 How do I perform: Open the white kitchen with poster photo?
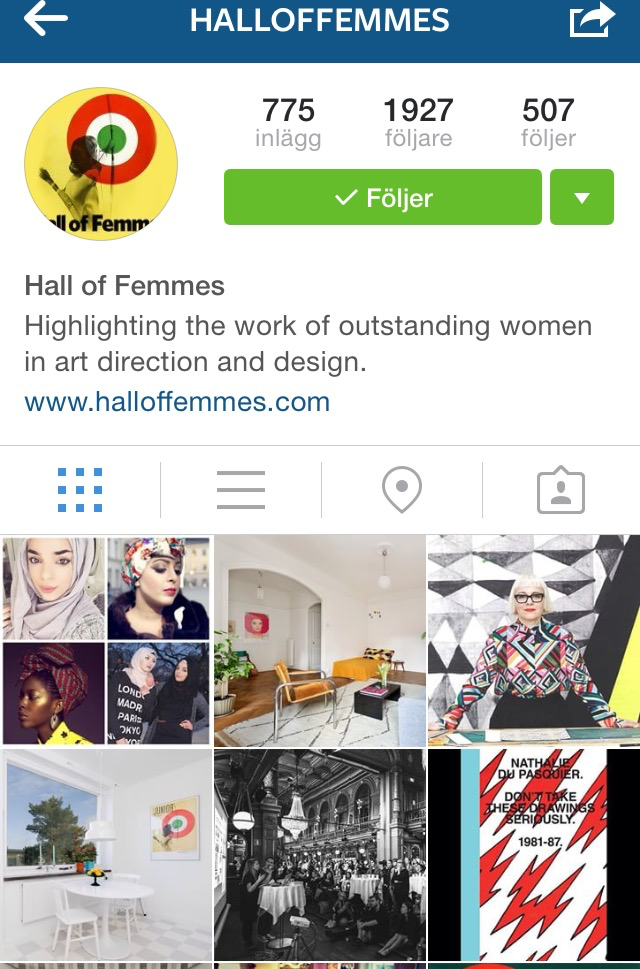click(106, 855)
